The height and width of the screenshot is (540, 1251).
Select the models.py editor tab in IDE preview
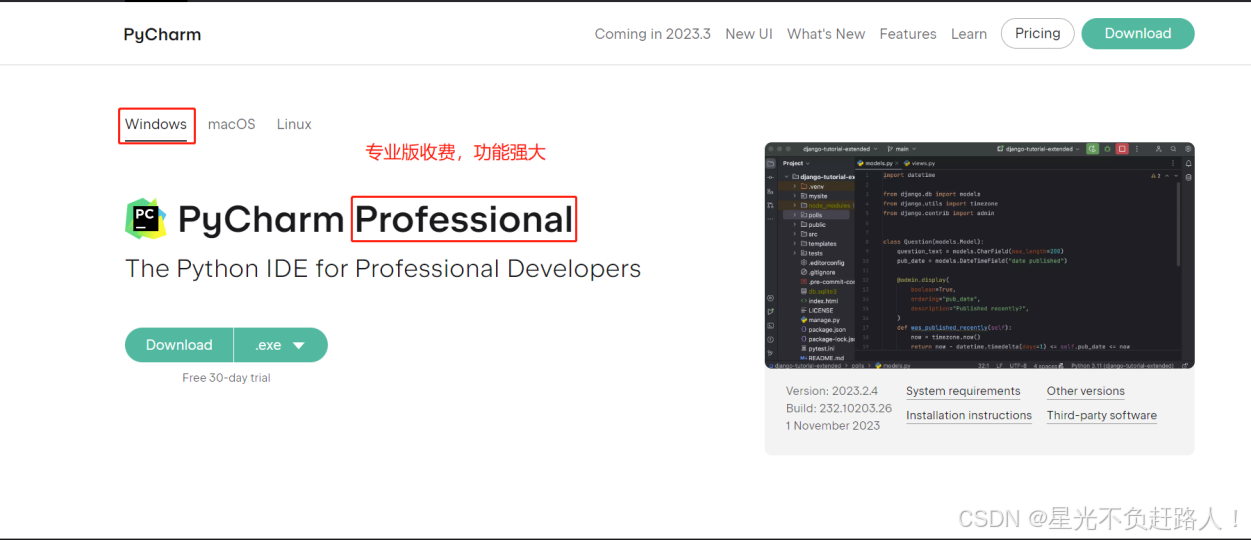point(876,163)
